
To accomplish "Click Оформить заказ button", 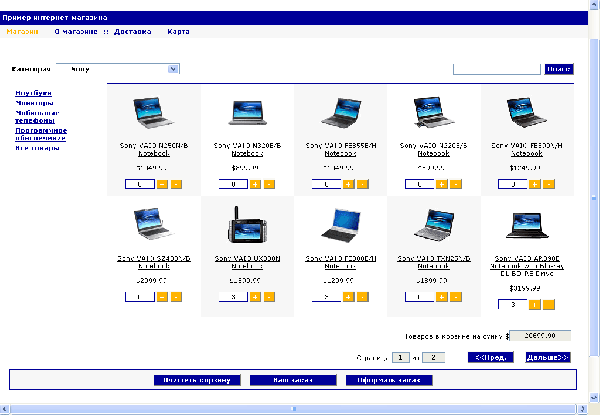I will 389,380.
